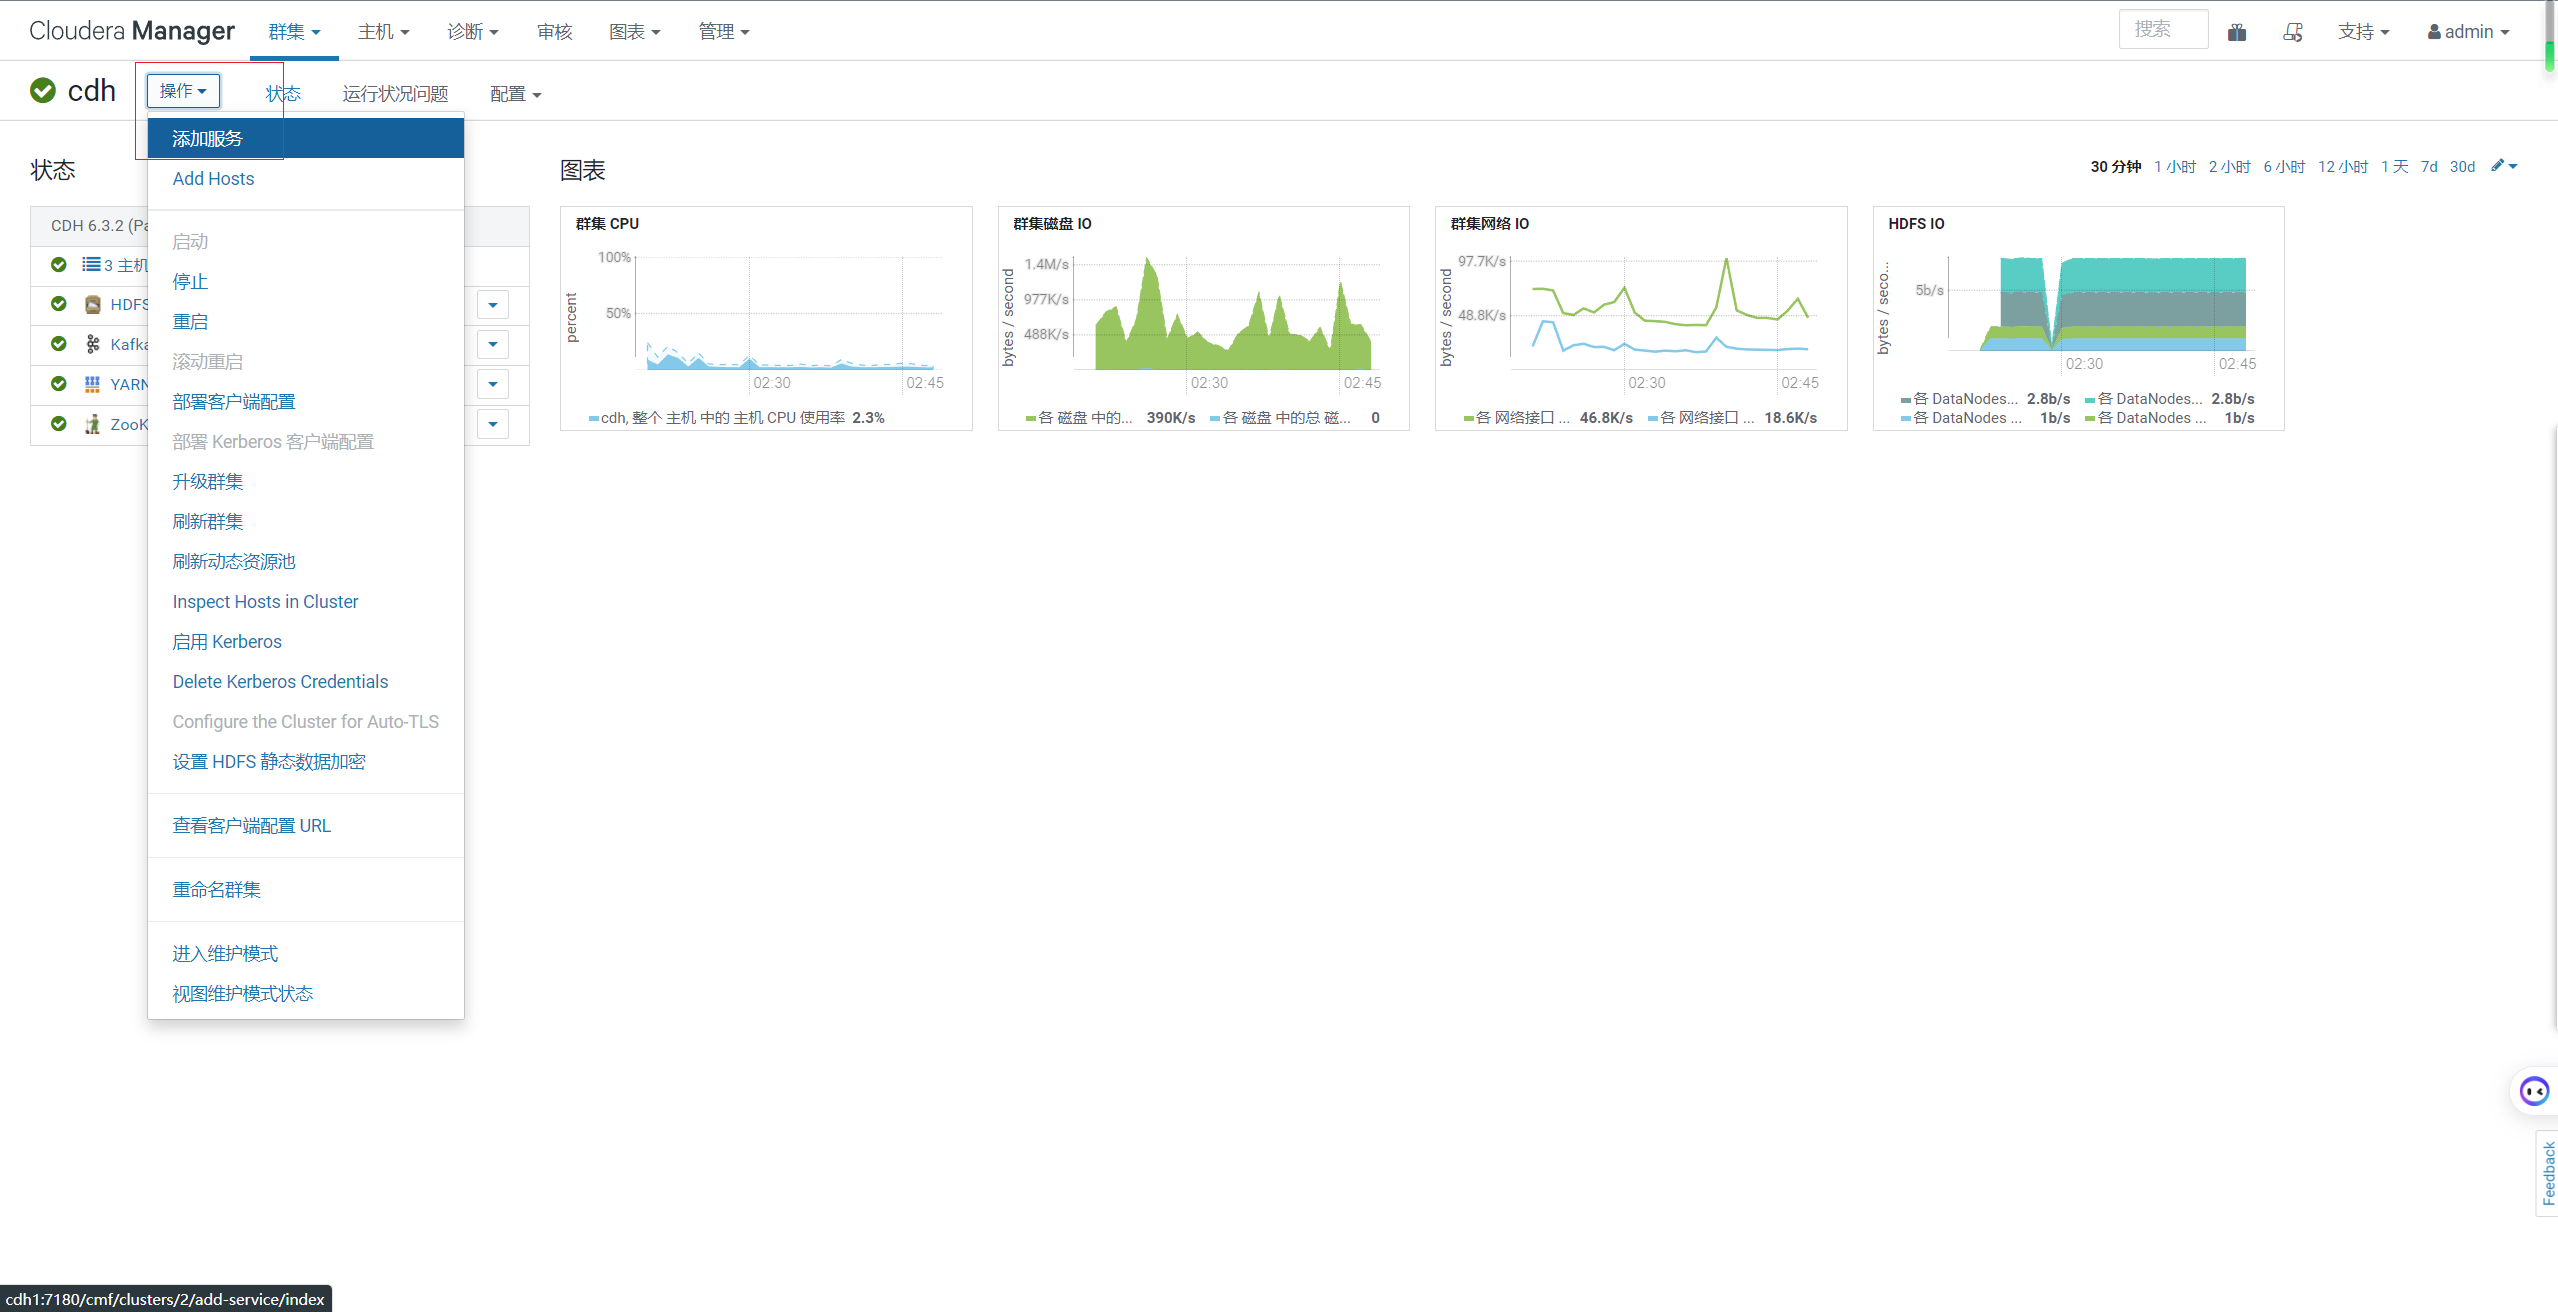Select 停止 to stop the cluster

coord(306,282)
